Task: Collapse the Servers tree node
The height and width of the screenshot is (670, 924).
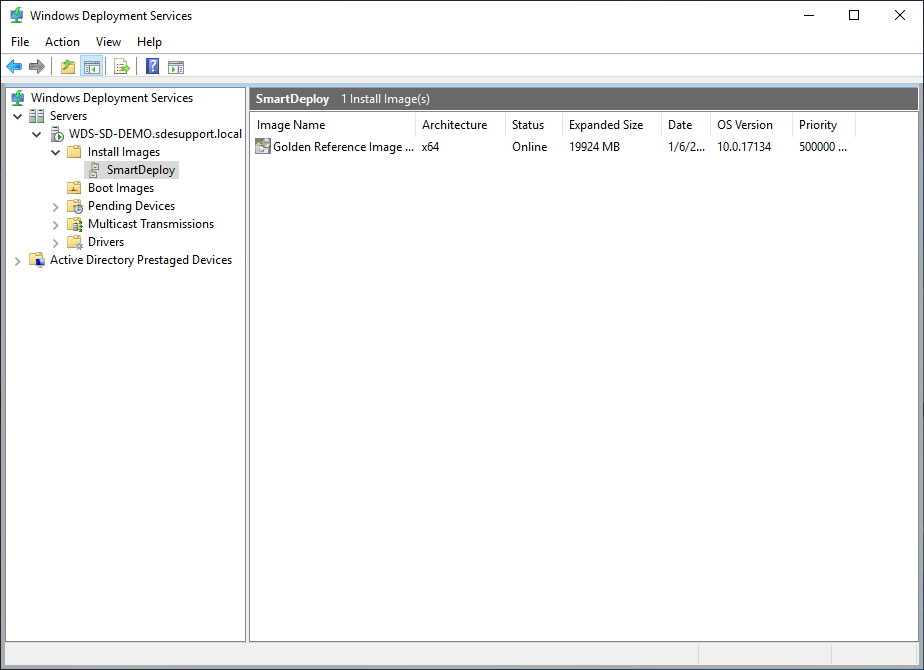Action: [18, 116]
